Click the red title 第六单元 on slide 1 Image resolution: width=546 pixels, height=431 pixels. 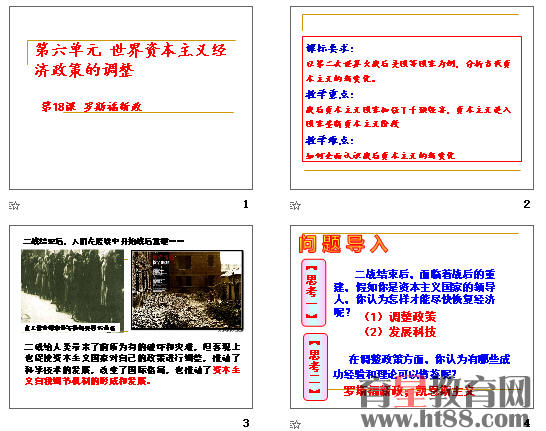click(x=131, y=60)
